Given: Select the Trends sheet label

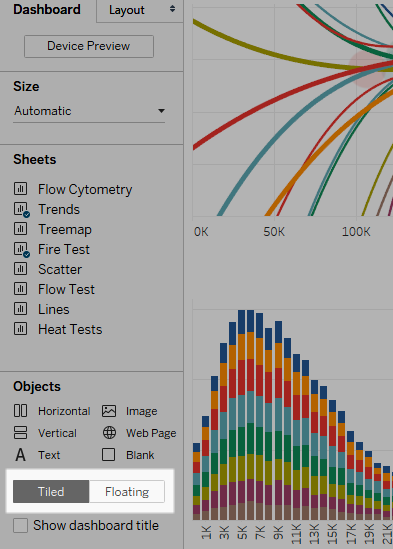Looking at the screenshot, I should (x=59, y=209).
